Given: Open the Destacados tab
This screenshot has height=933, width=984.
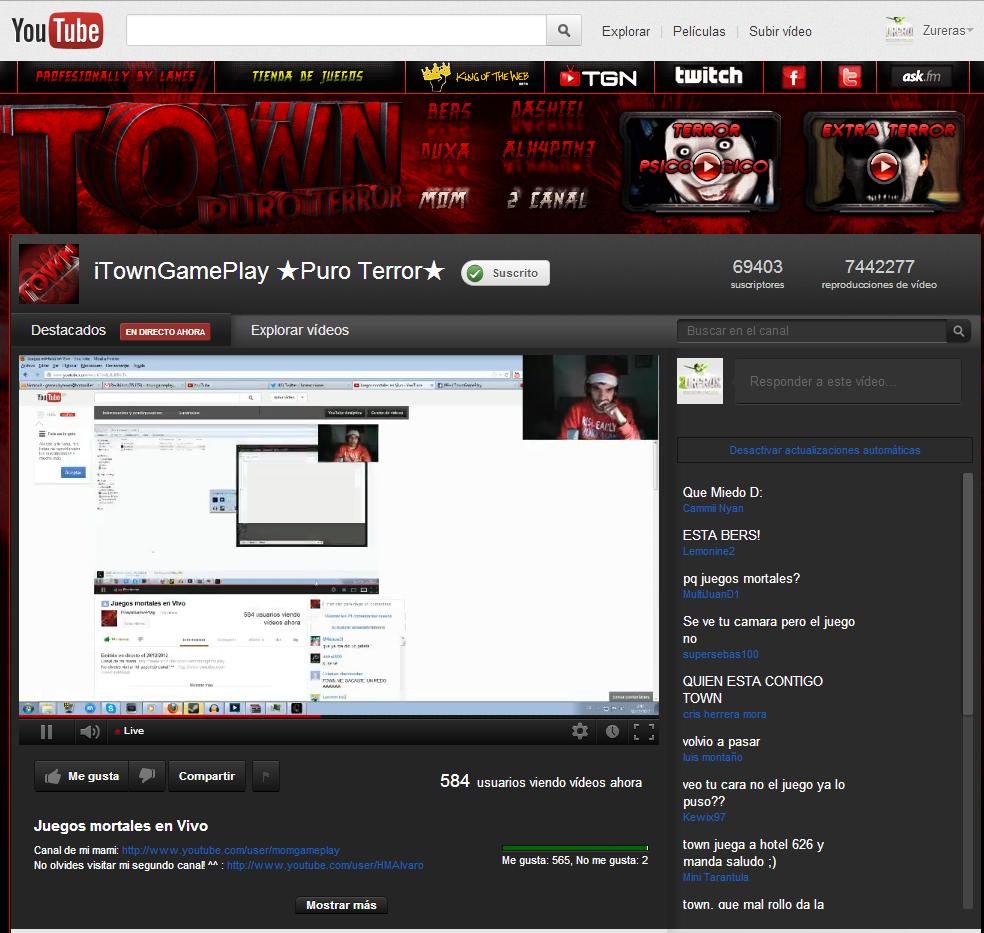Looking at the screenshot, I should tap(68, 330).
